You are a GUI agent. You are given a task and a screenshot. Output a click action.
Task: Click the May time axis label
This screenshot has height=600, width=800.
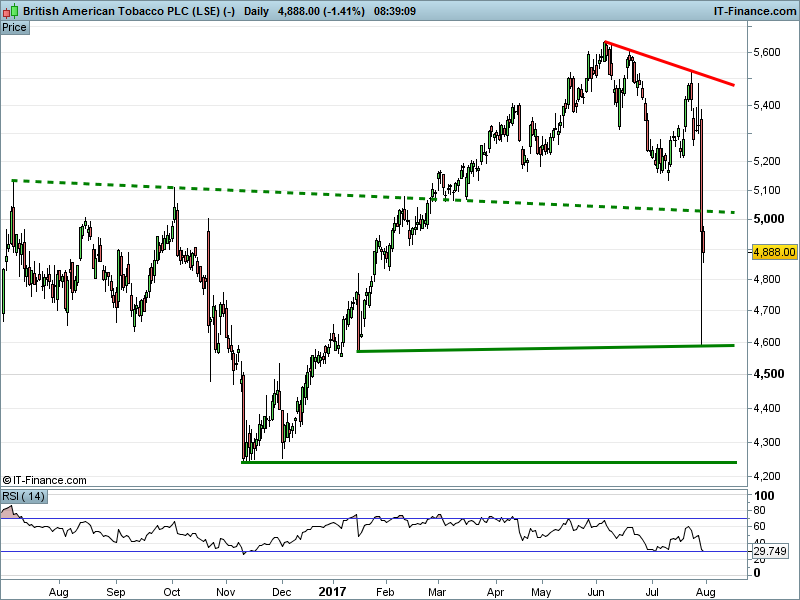pos(541,592)
